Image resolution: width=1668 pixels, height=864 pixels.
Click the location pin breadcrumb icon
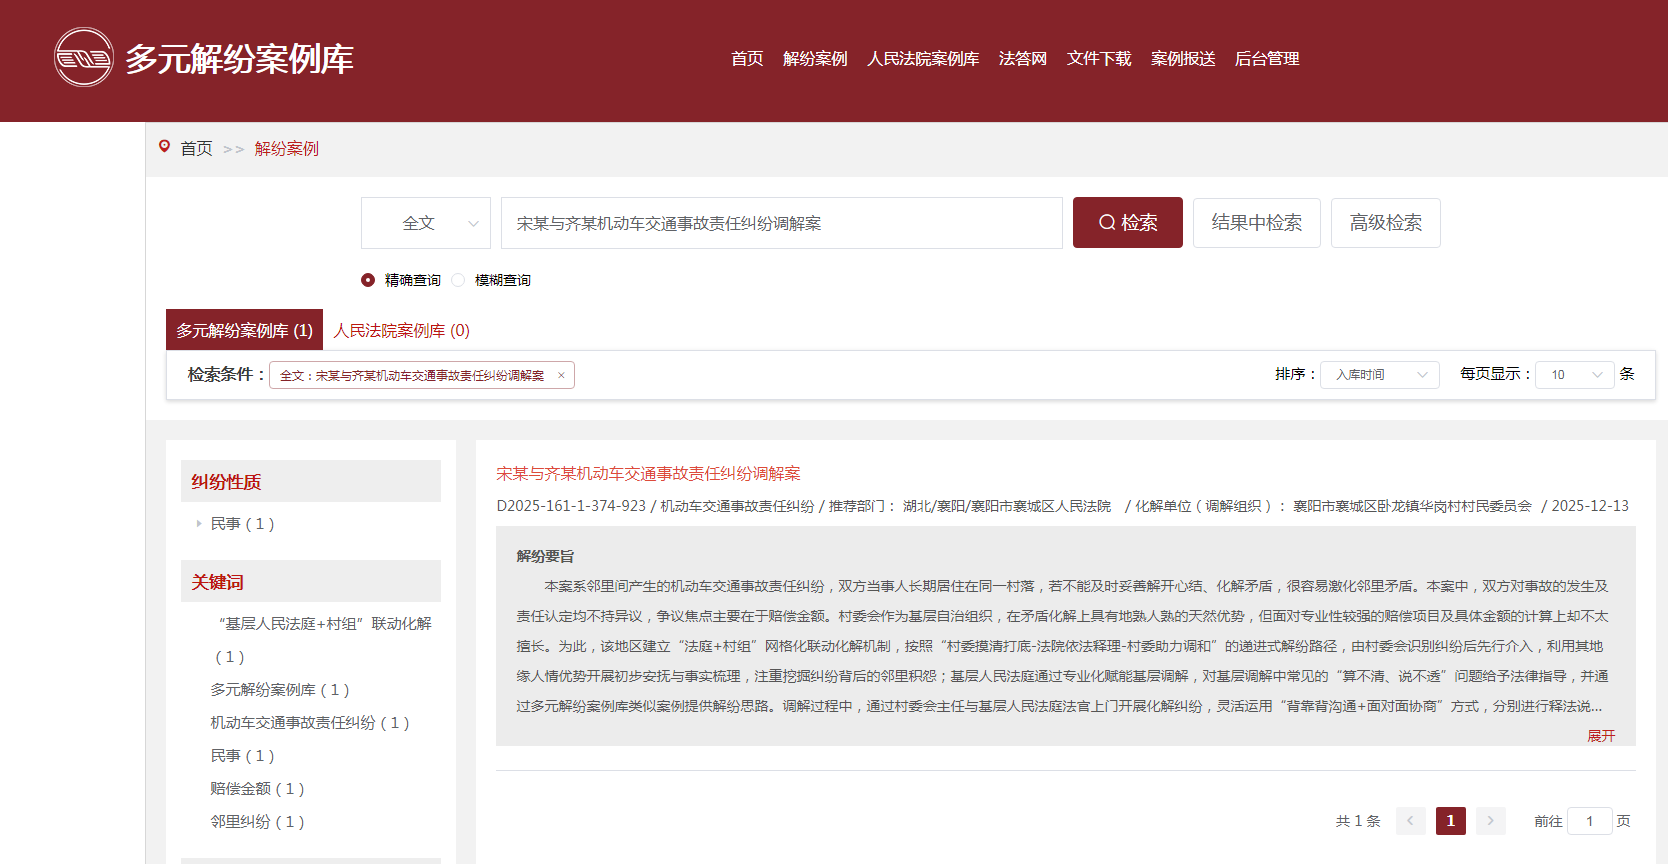(165, 147)
